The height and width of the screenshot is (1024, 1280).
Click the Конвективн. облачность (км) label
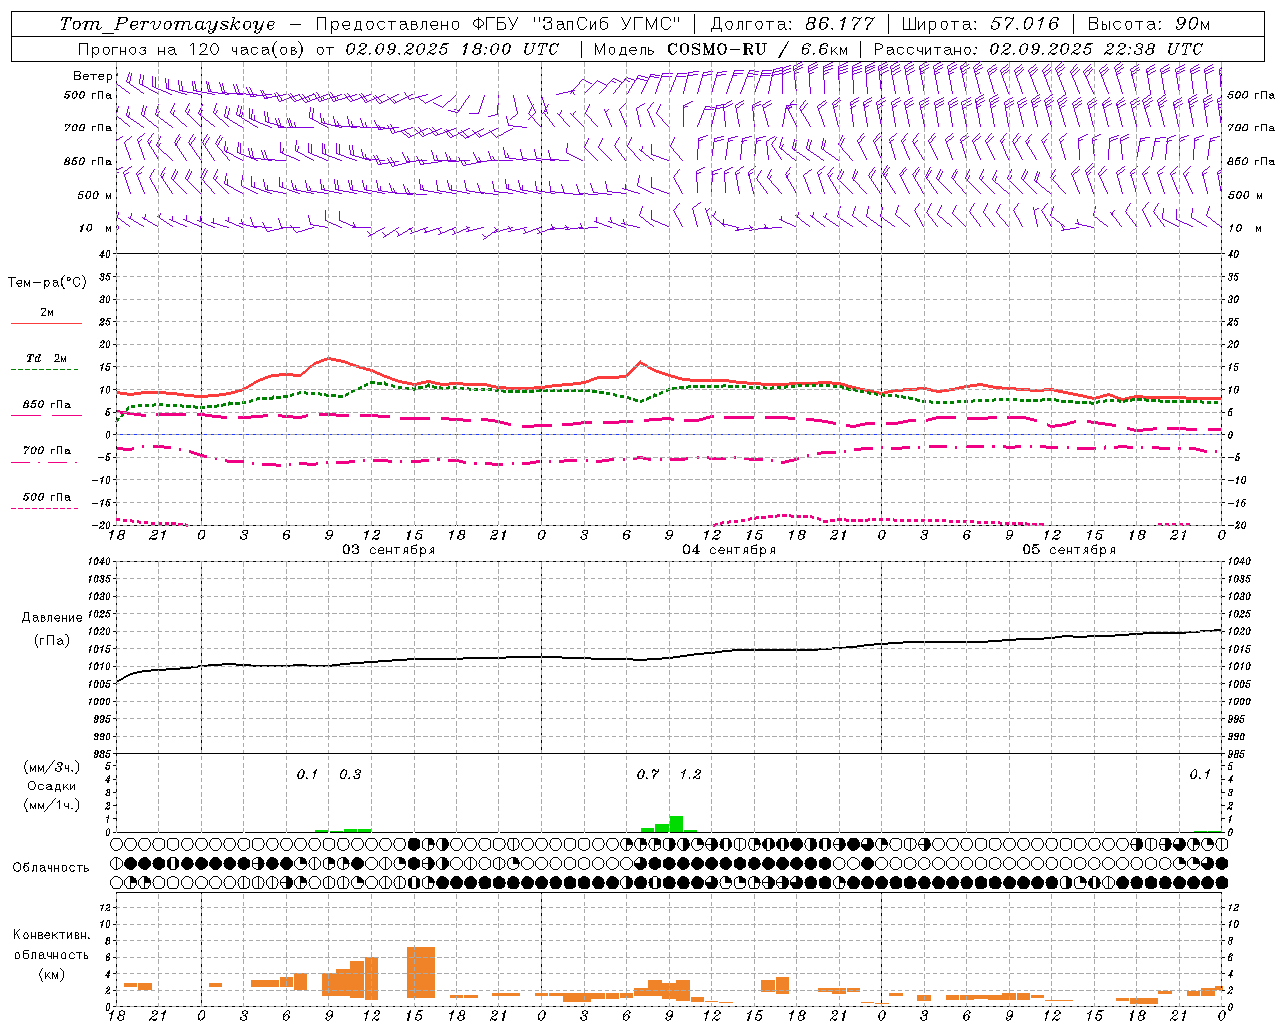point(51,954)
